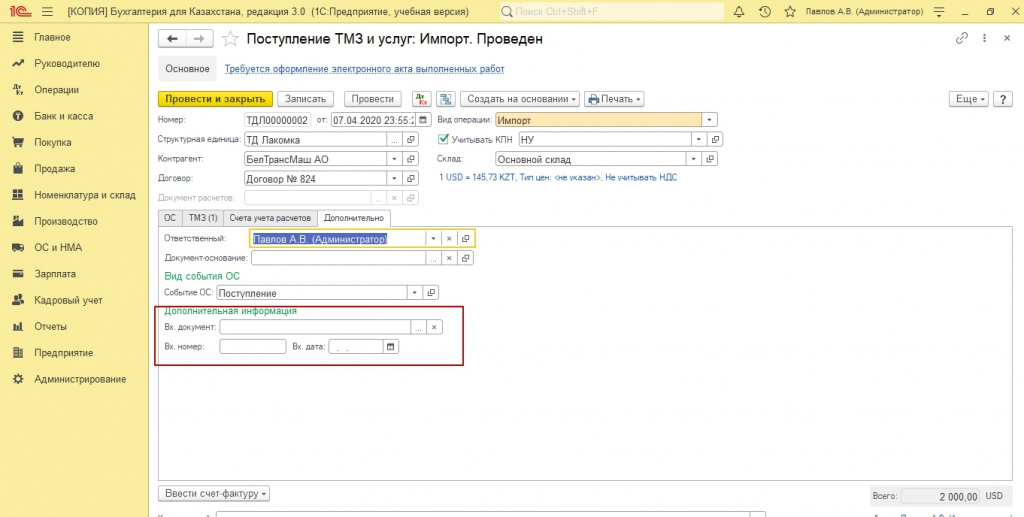Image resolution: width=1024 pixels, height=517 pixels.
Task: Click the Провести и закрыть button
Action: [215, 99]
